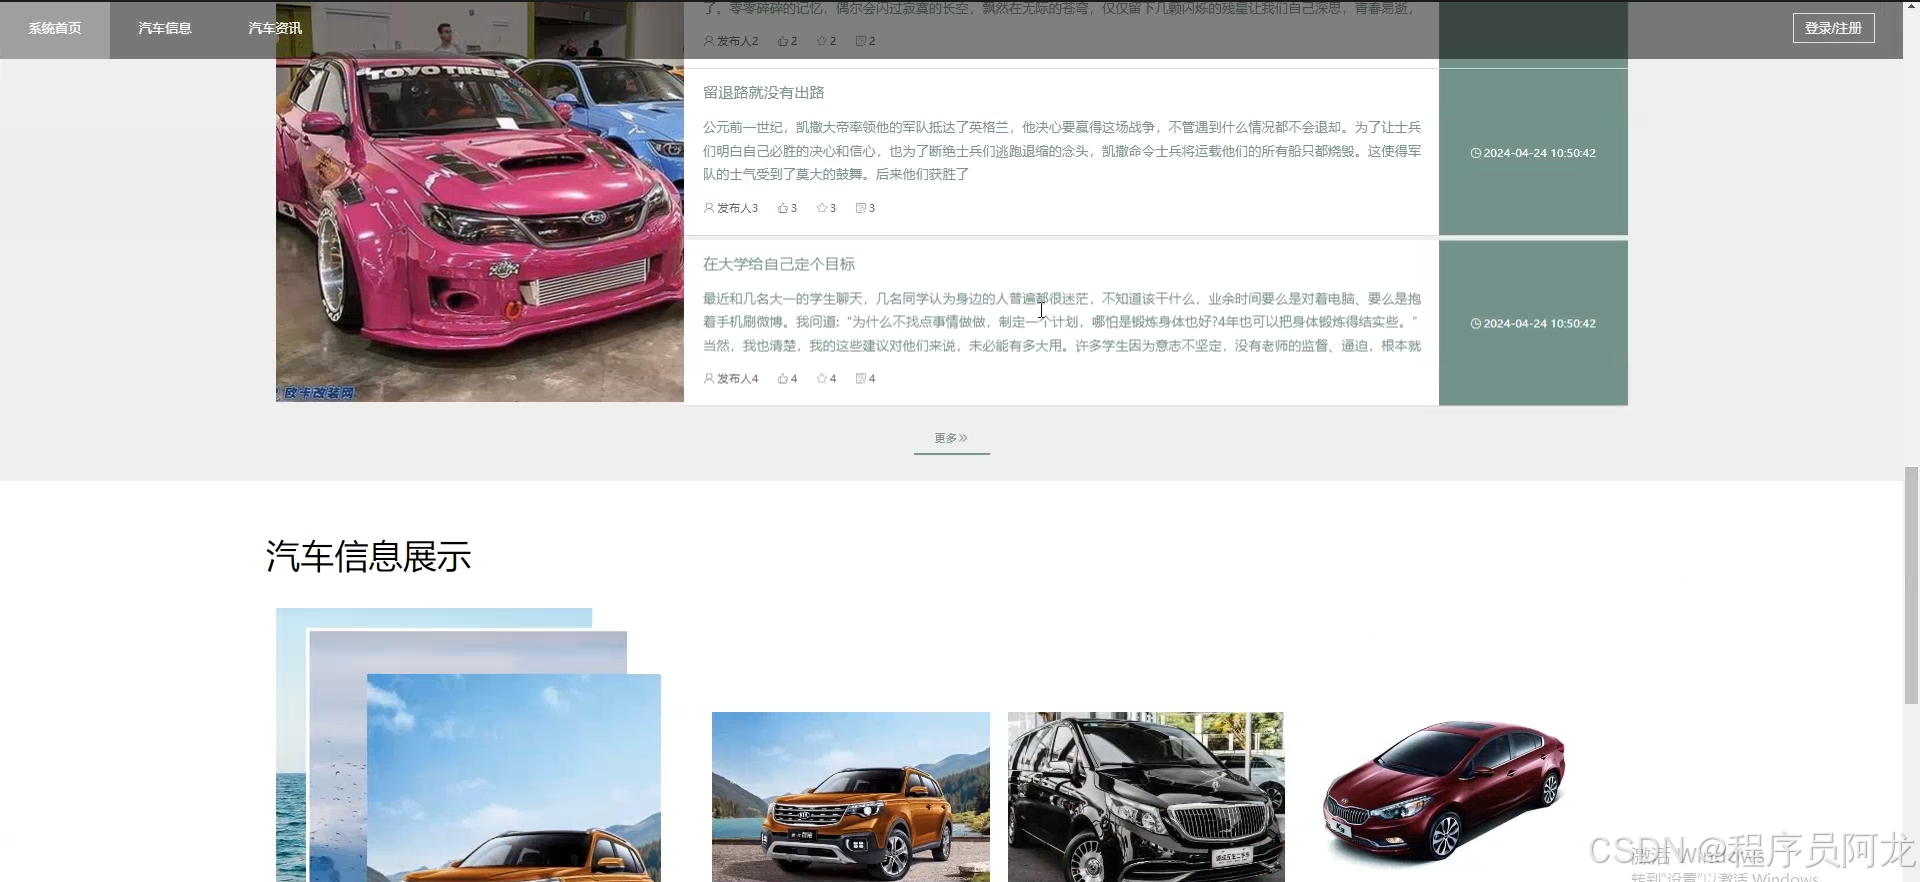Click the author icon for 发布人2
This screenshot has height=882, width=1920.
tap(709, 41)
